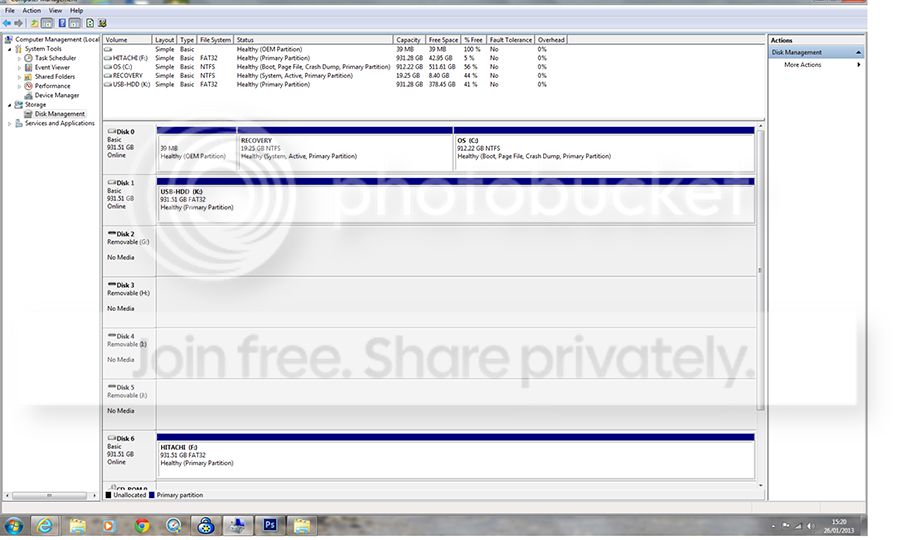This screenshot has width=900, height=540.
Task: Open Safari compass icon in taskbar
Action: coord(173,526)
